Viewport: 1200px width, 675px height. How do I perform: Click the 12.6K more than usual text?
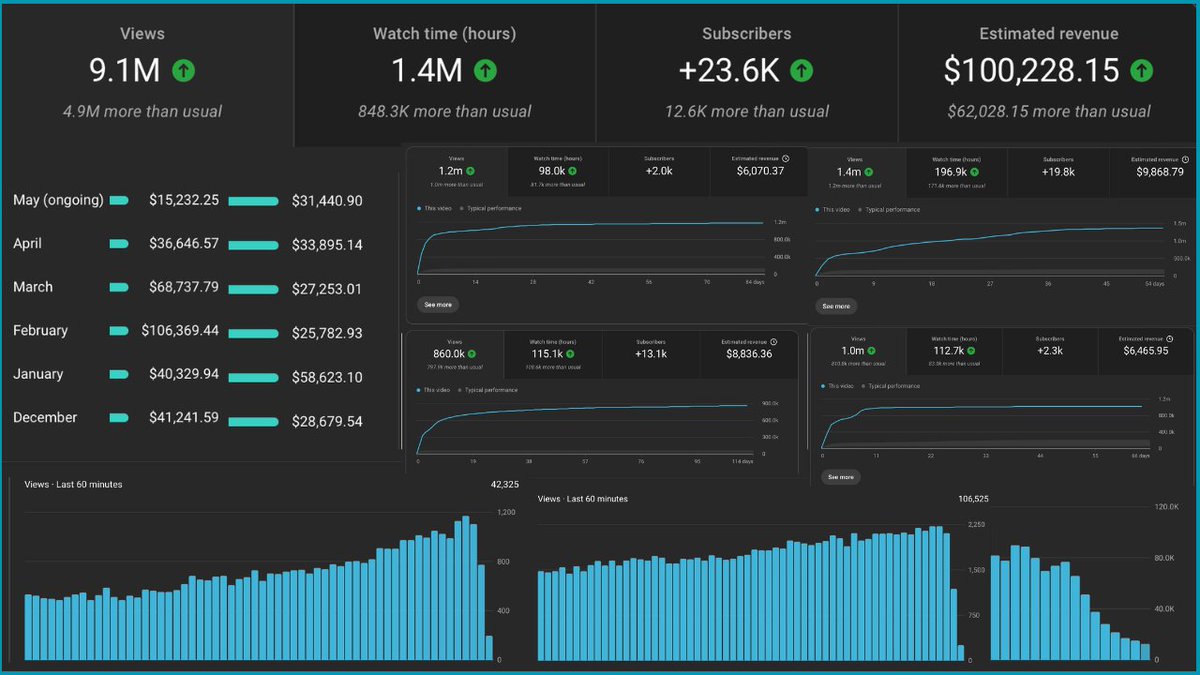click(x=747, y=111)
